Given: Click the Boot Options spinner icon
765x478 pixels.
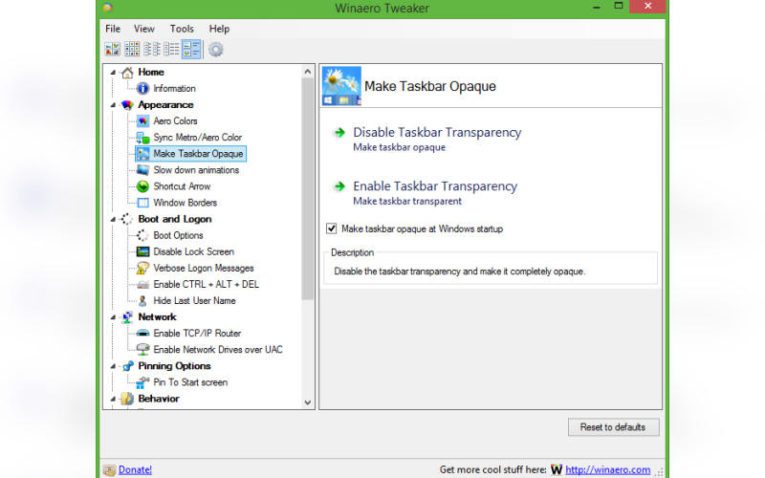Looking at the screenshot, I should coord(142,235).
